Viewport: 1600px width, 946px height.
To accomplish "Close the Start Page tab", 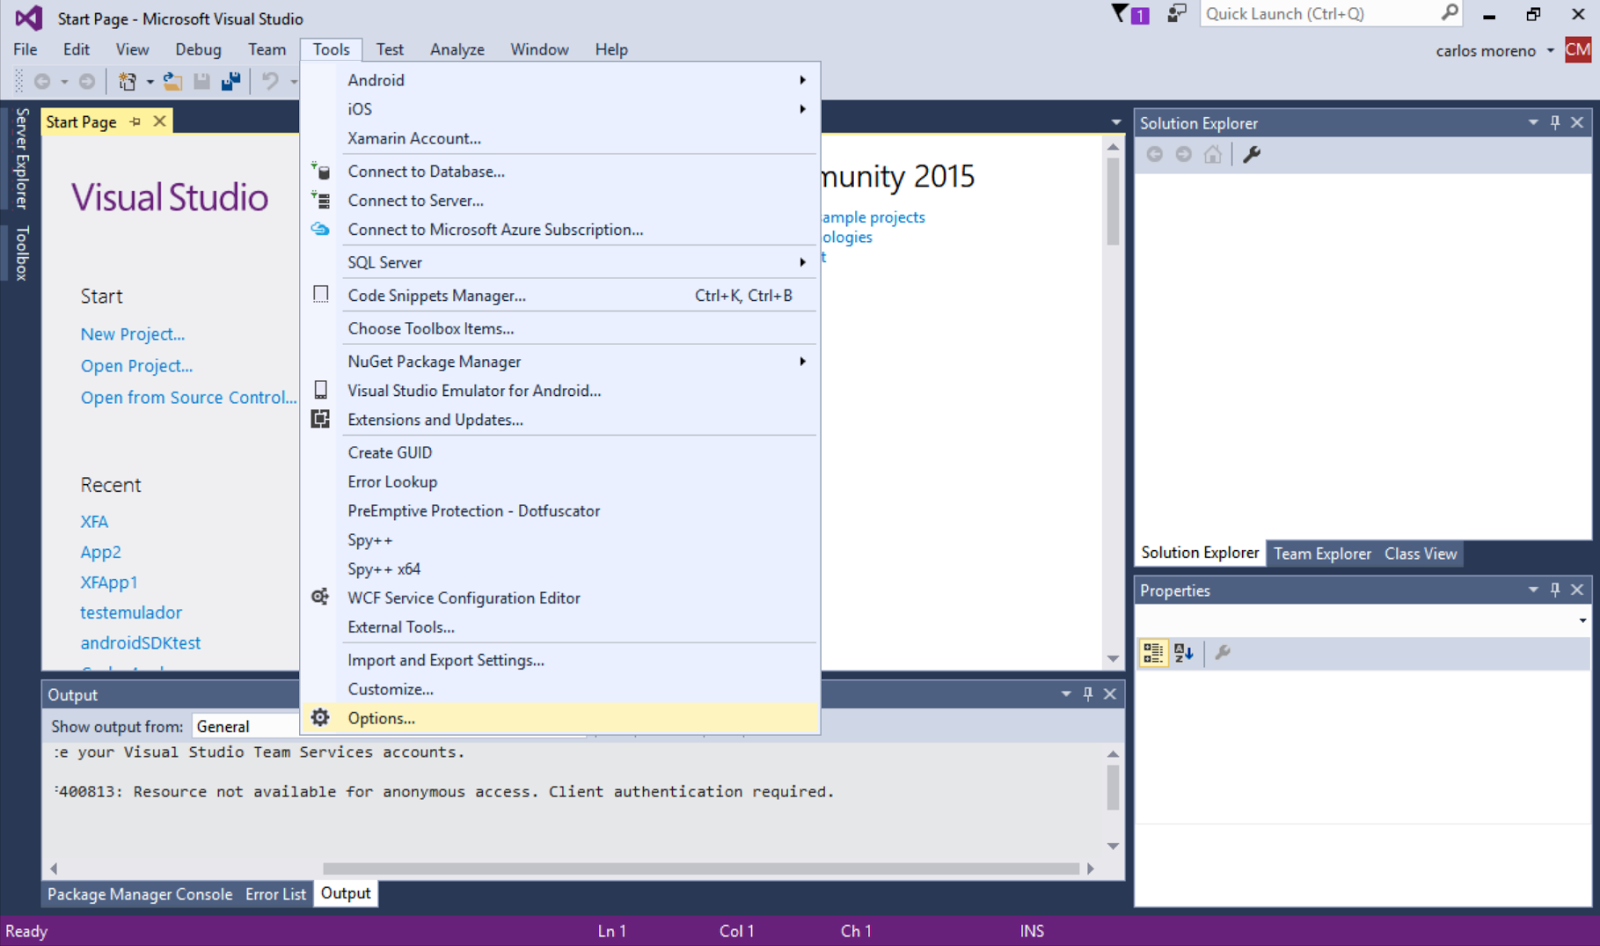I will click(160, 121).
